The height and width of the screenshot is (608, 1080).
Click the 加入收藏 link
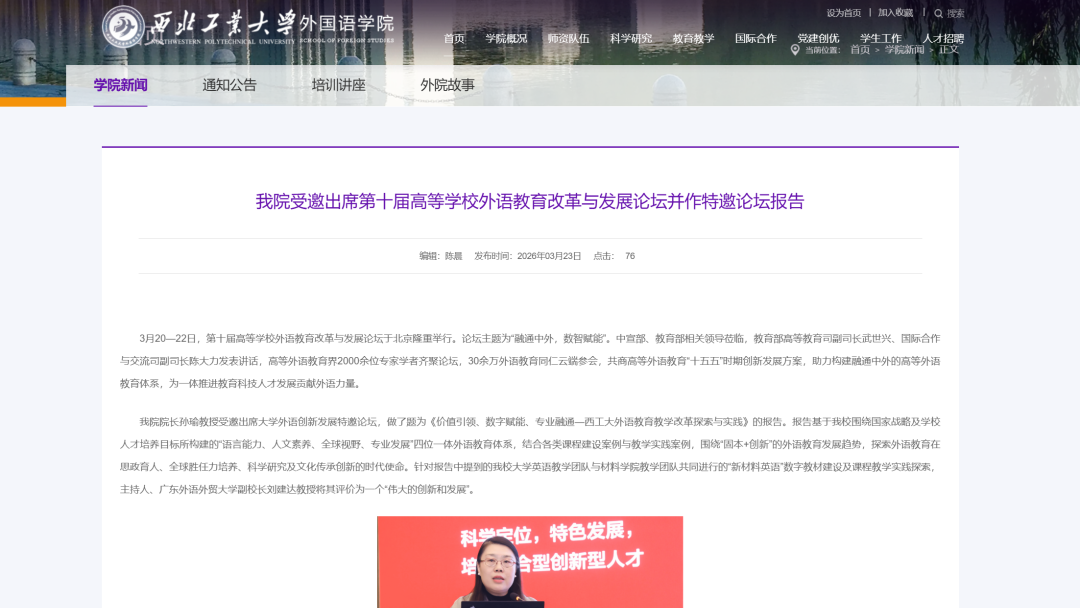click(x=895, y=13)
